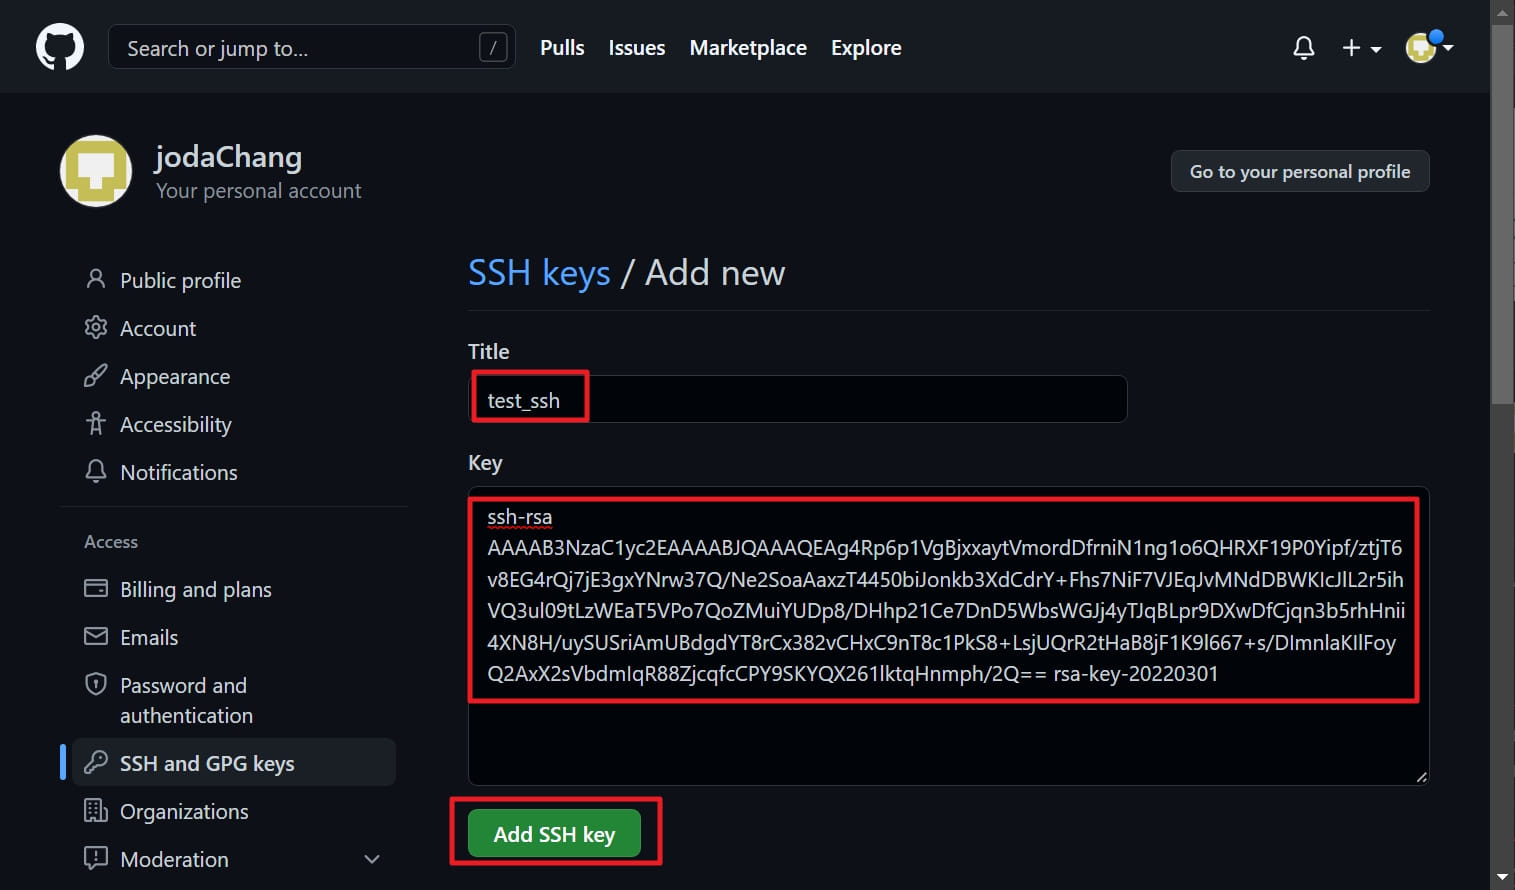Click the Key textarea resize handle

click(1421, 777)
